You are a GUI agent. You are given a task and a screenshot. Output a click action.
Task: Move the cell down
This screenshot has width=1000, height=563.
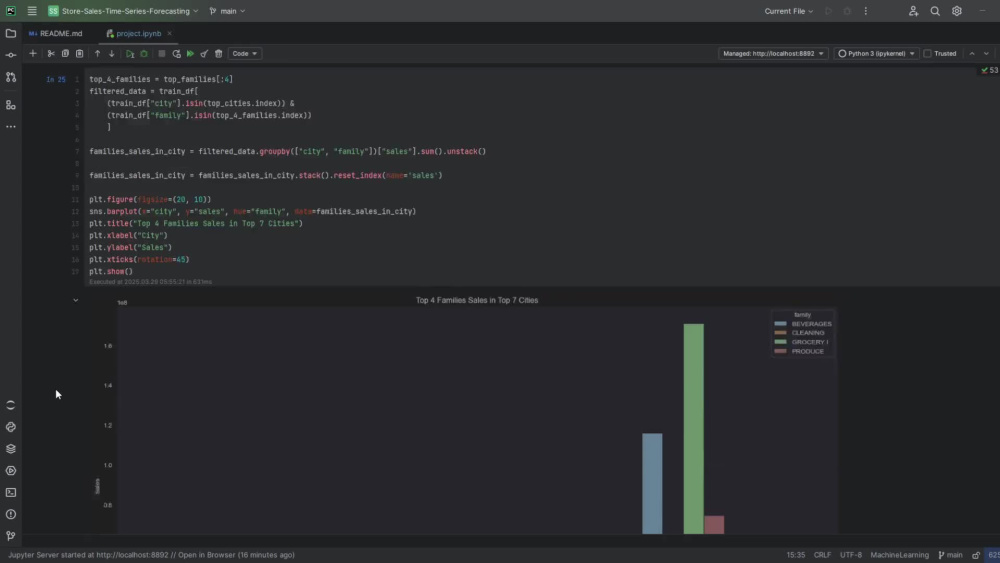point(112,54)
